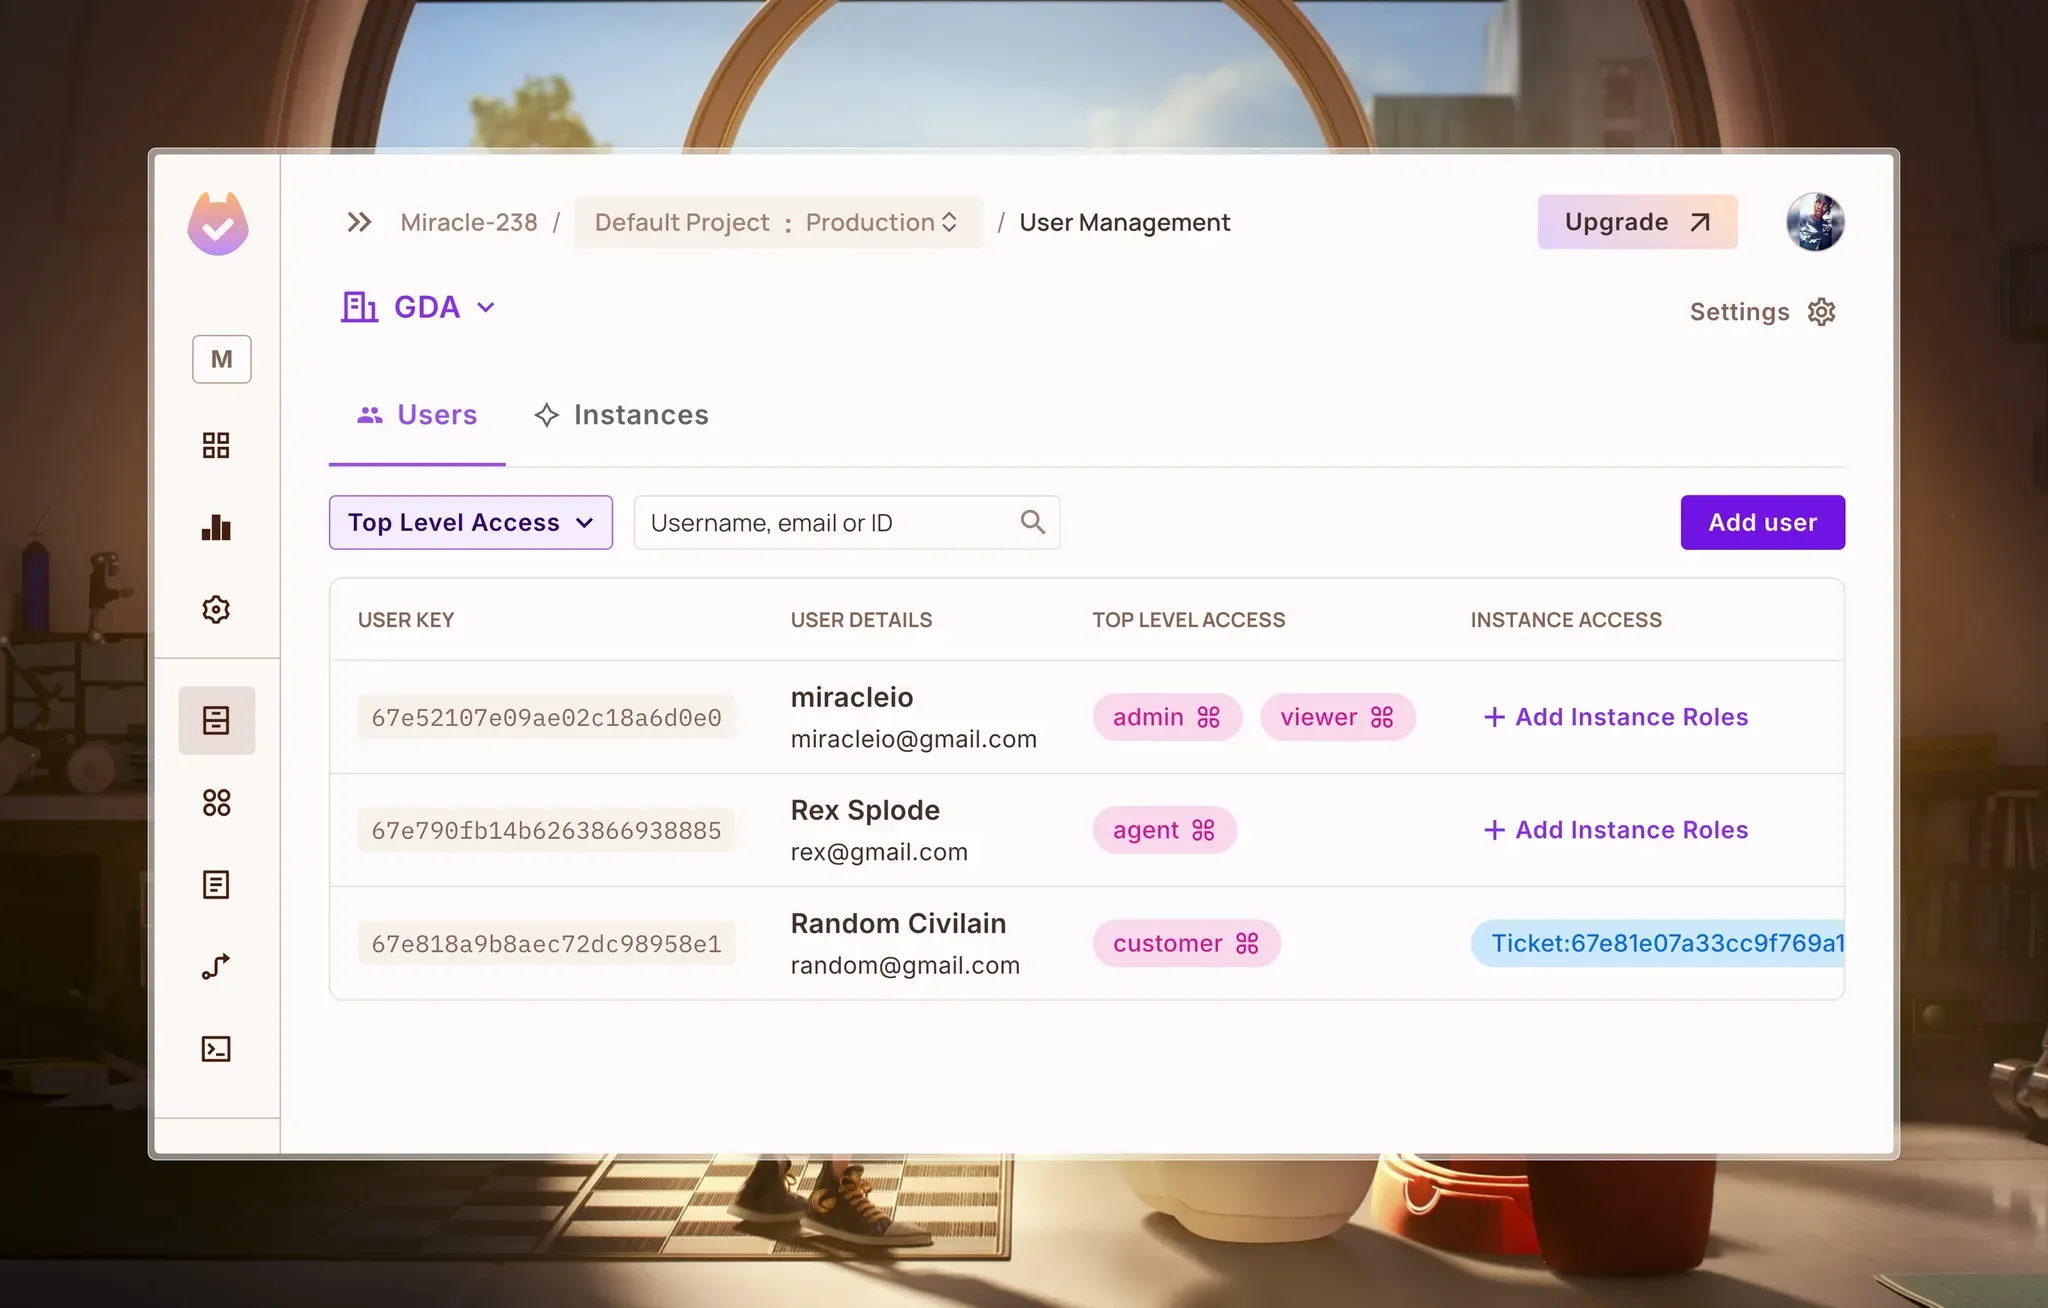
Task: Click the document list sidebar icon
Action: [x=216, y=884]
